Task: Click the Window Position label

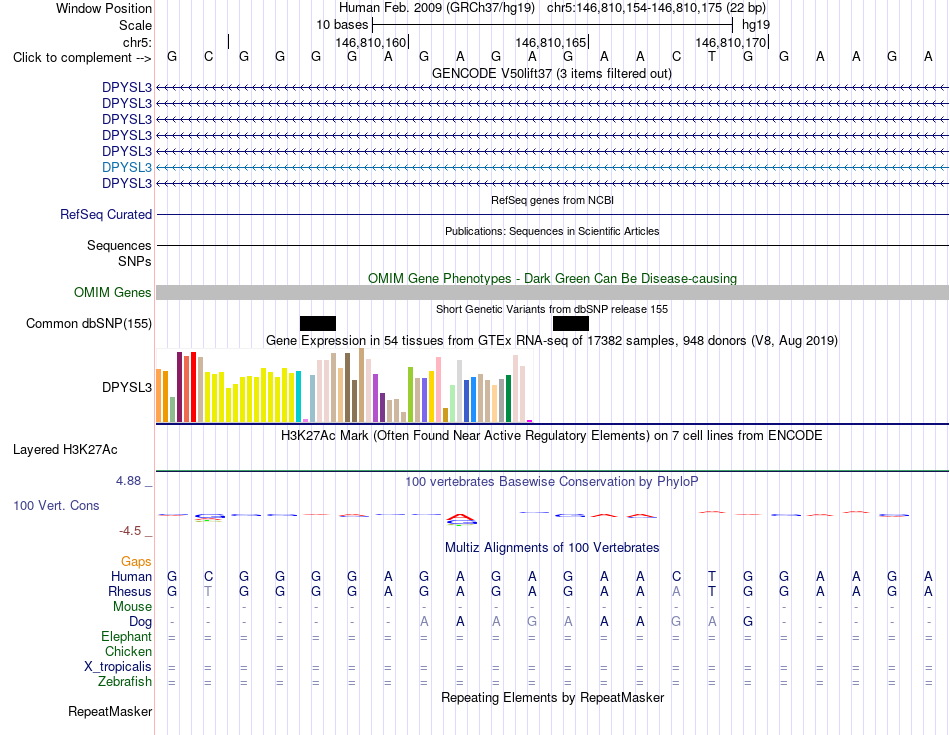Action: click(x=104, y=8)
